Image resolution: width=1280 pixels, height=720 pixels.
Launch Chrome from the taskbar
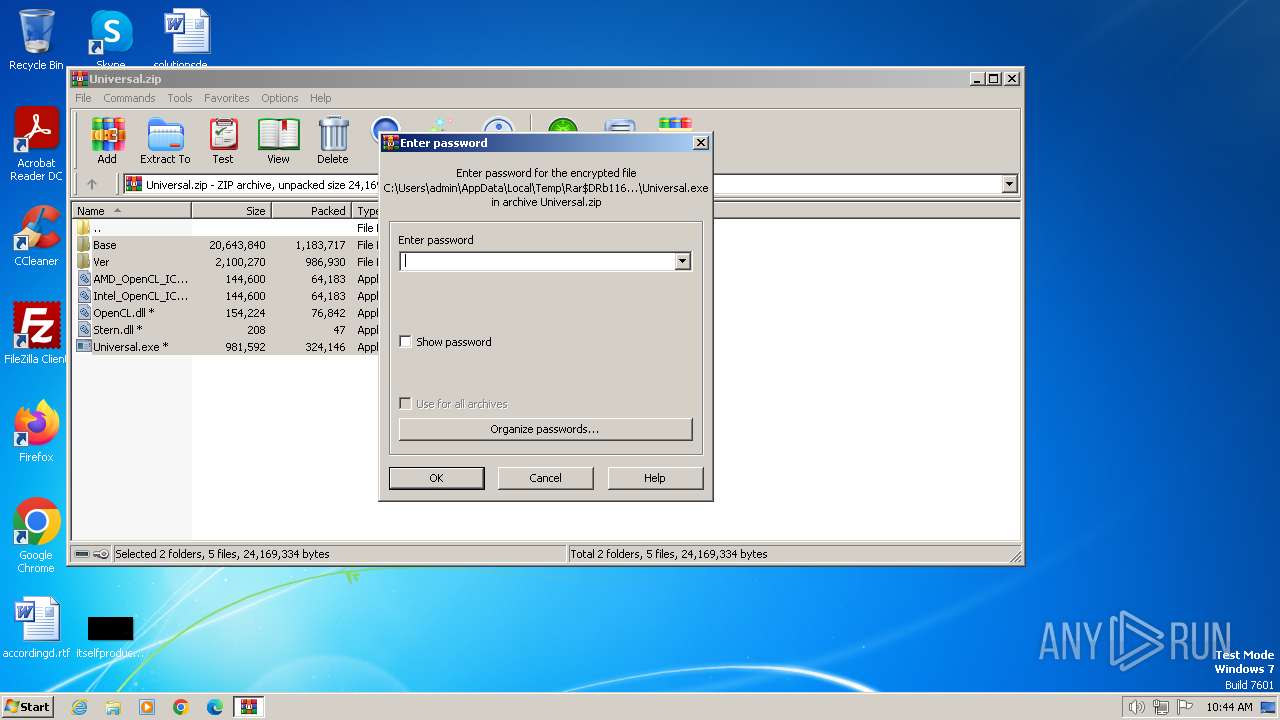click(181, 707)
